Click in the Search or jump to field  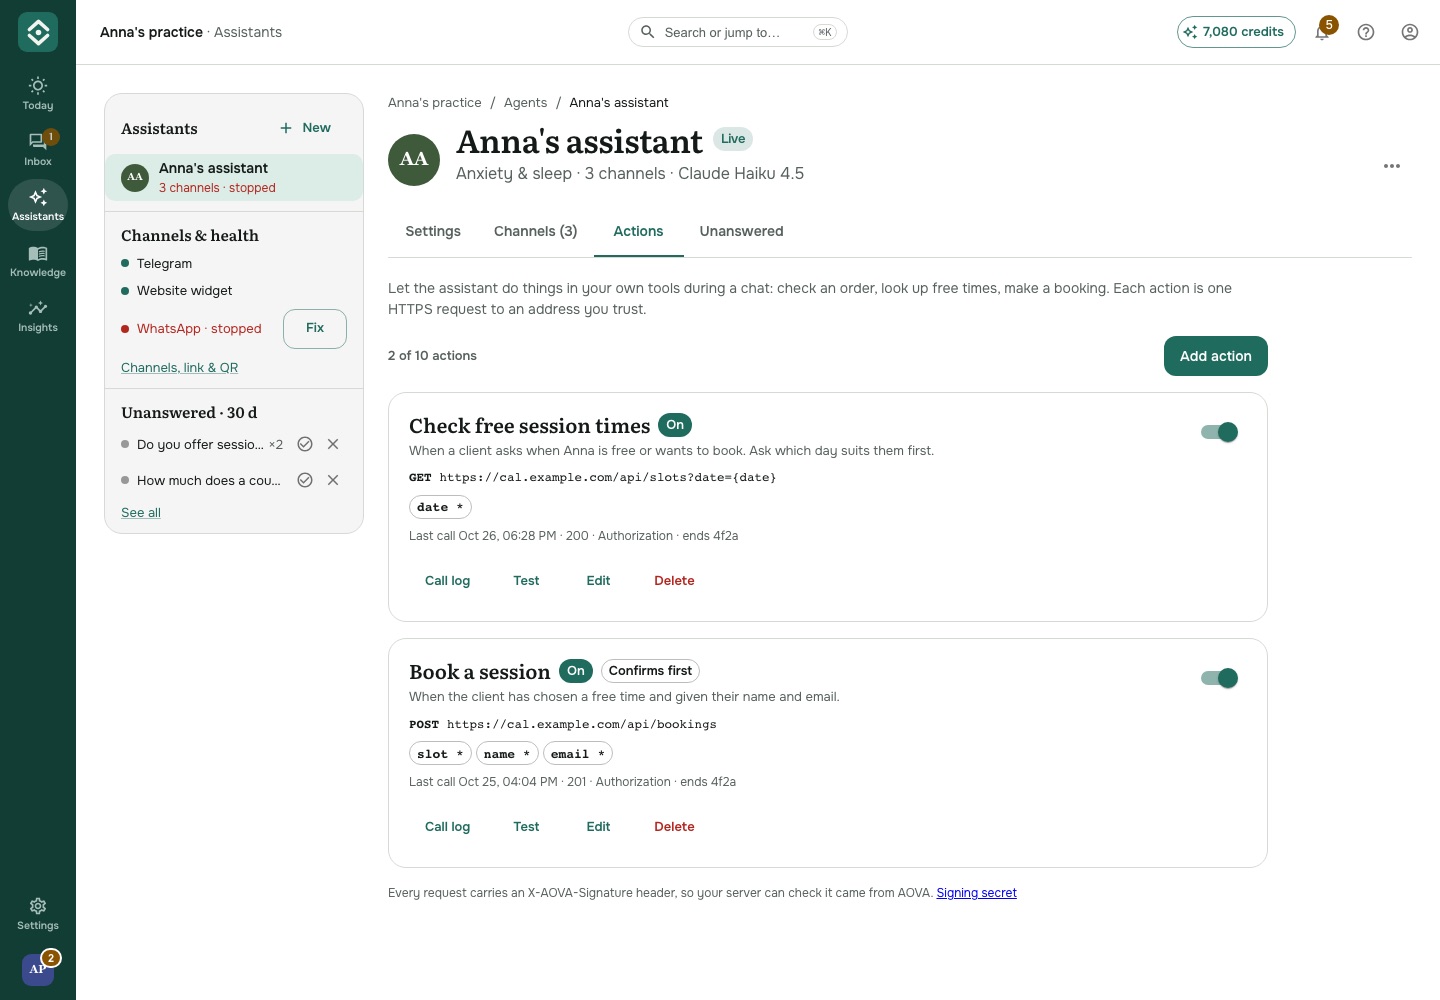[x=738, y=32]
